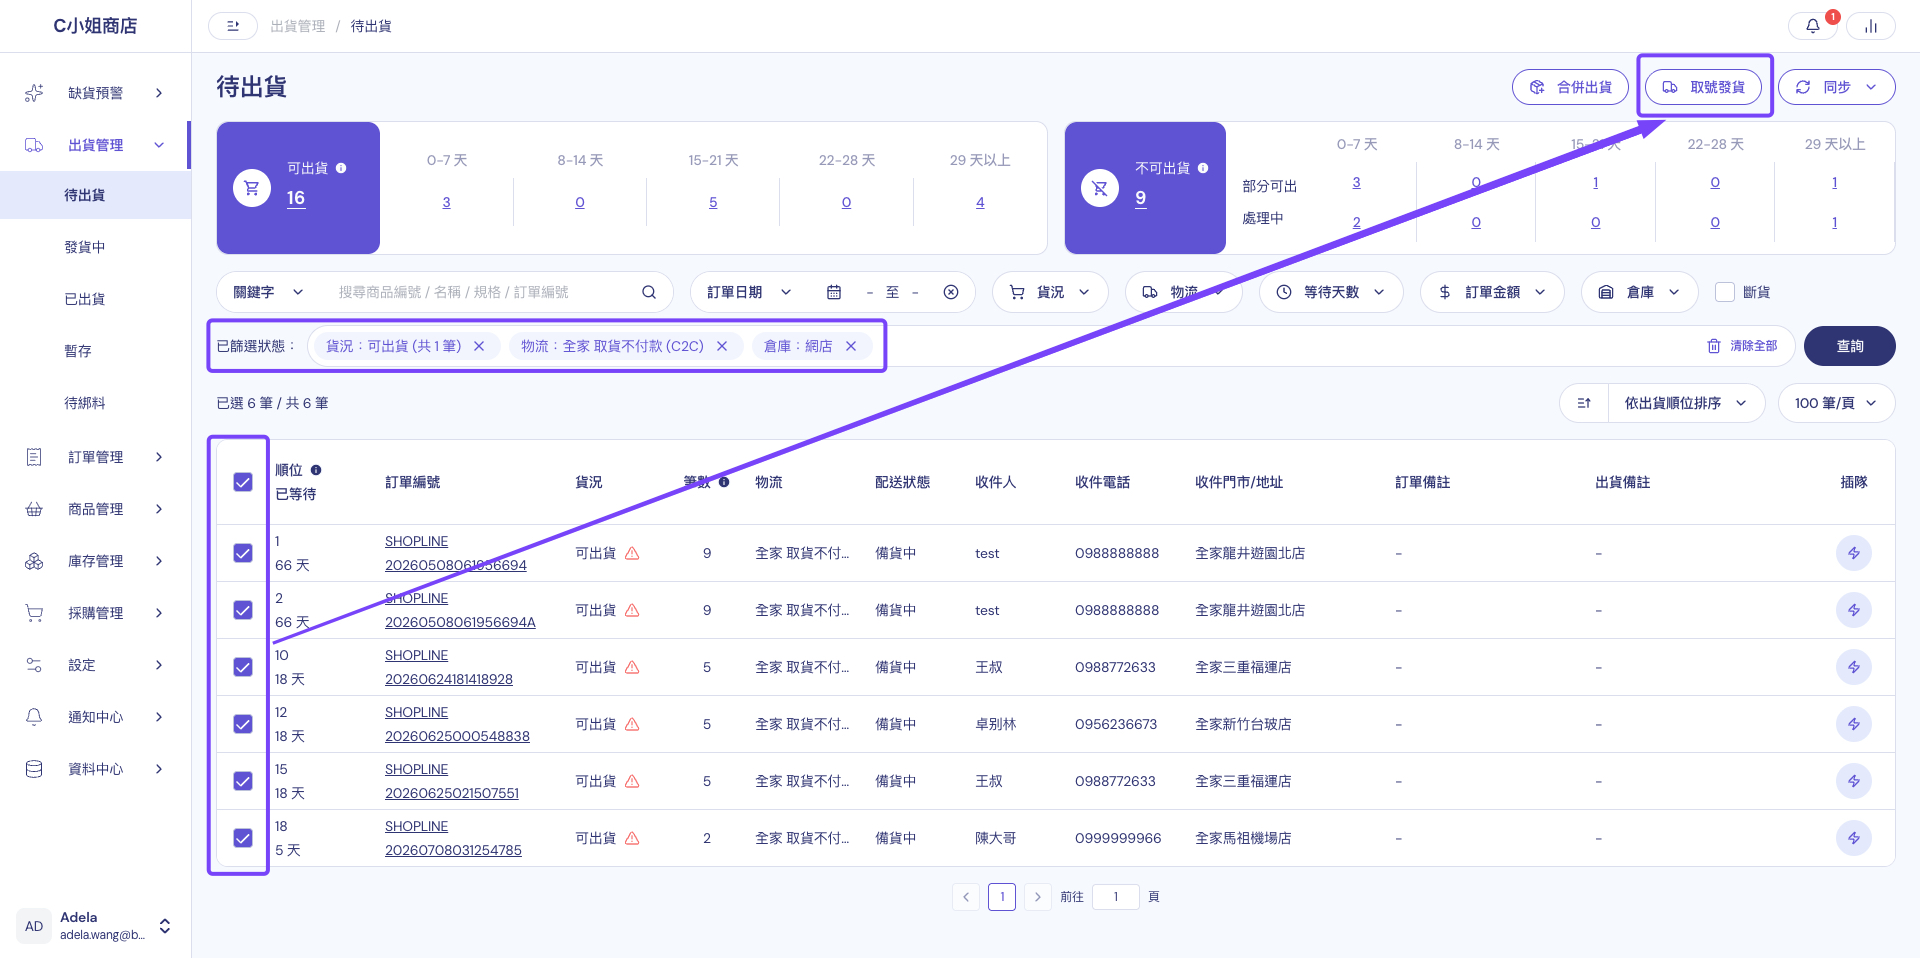Enable the 斷貨 checkbox
The height and width of the screenshot is (958, 1920).
[1725, 292]
